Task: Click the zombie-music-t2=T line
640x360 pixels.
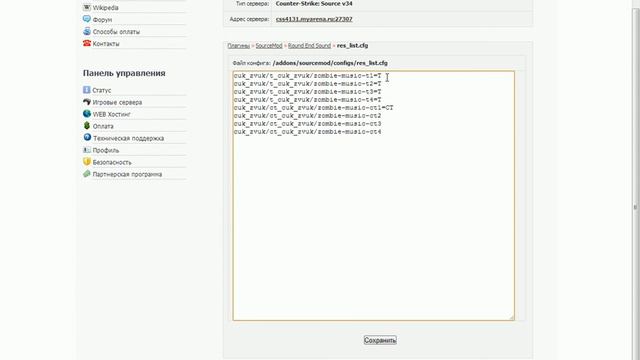Action: coord(307,84)
